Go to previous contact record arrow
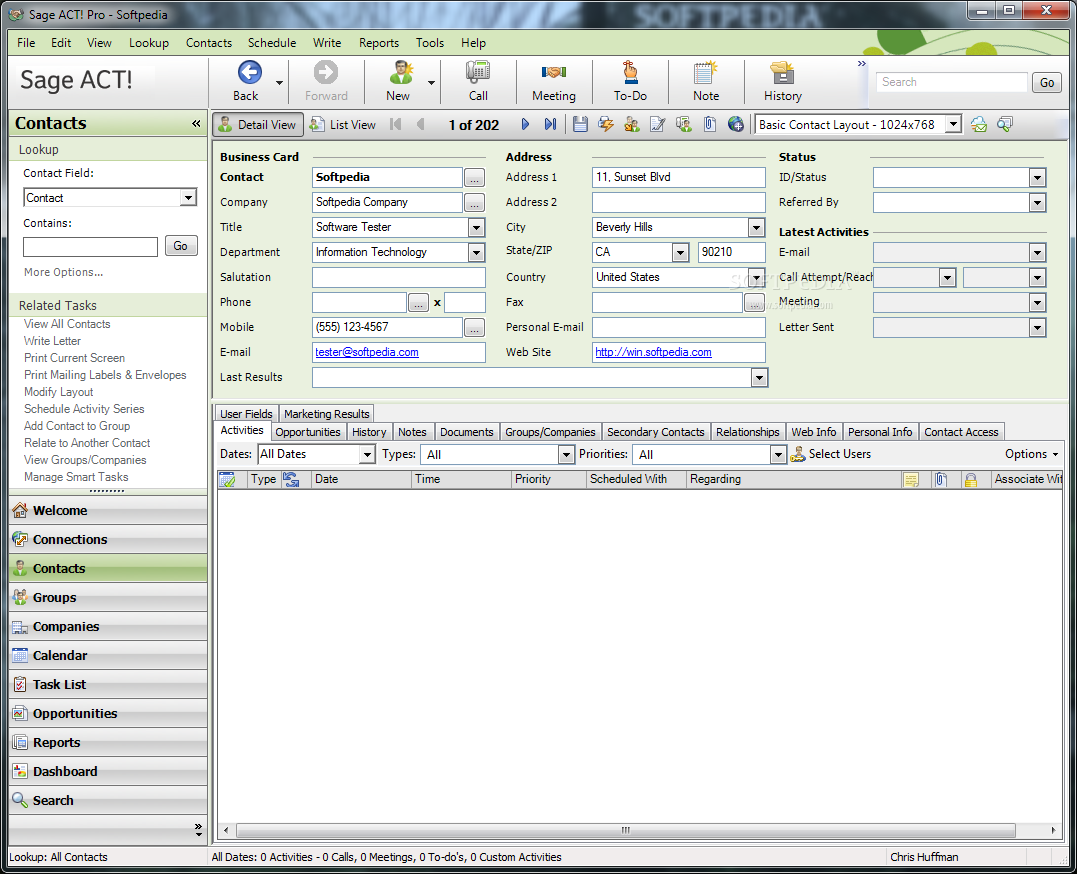Image resolution: width=1077 pixels, height=874 pixels. [421, 124]
